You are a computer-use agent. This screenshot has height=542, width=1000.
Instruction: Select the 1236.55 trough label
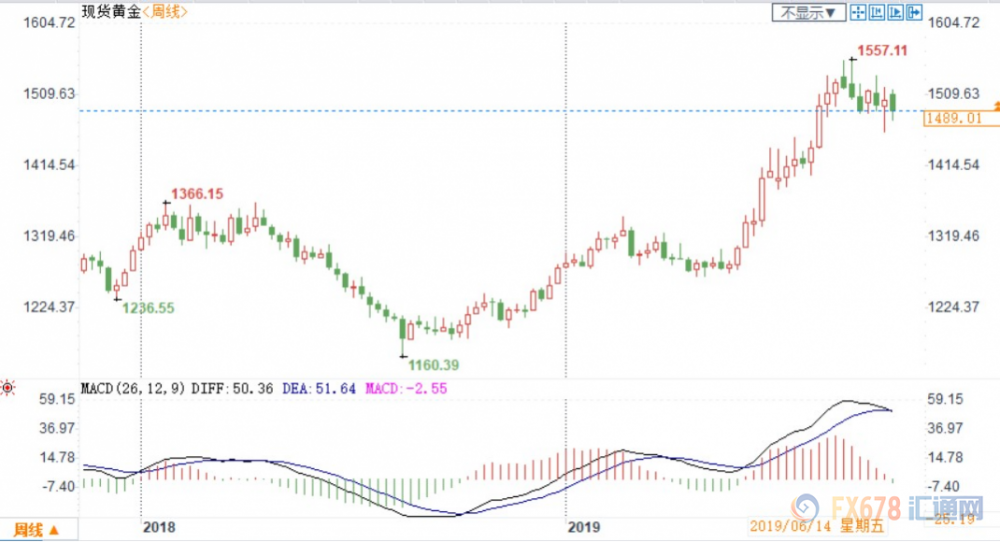click(x=148, y=308)
